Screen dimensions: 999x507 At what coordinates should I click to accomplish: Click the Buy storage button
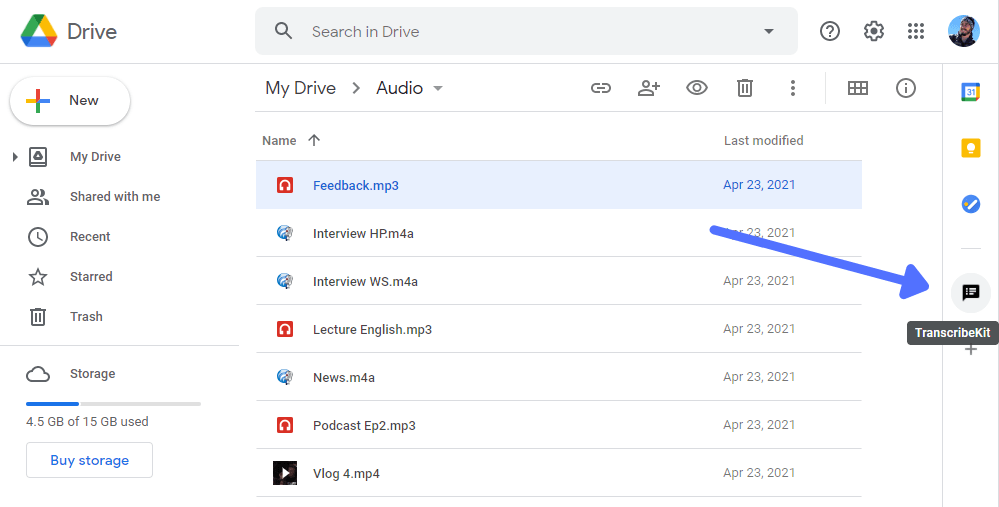click(x=89, y=460)
